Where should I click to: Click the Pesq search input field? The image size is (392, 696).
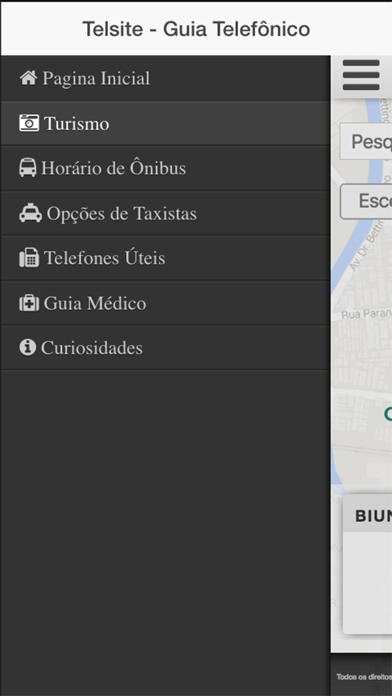click(x=366, y=142)
